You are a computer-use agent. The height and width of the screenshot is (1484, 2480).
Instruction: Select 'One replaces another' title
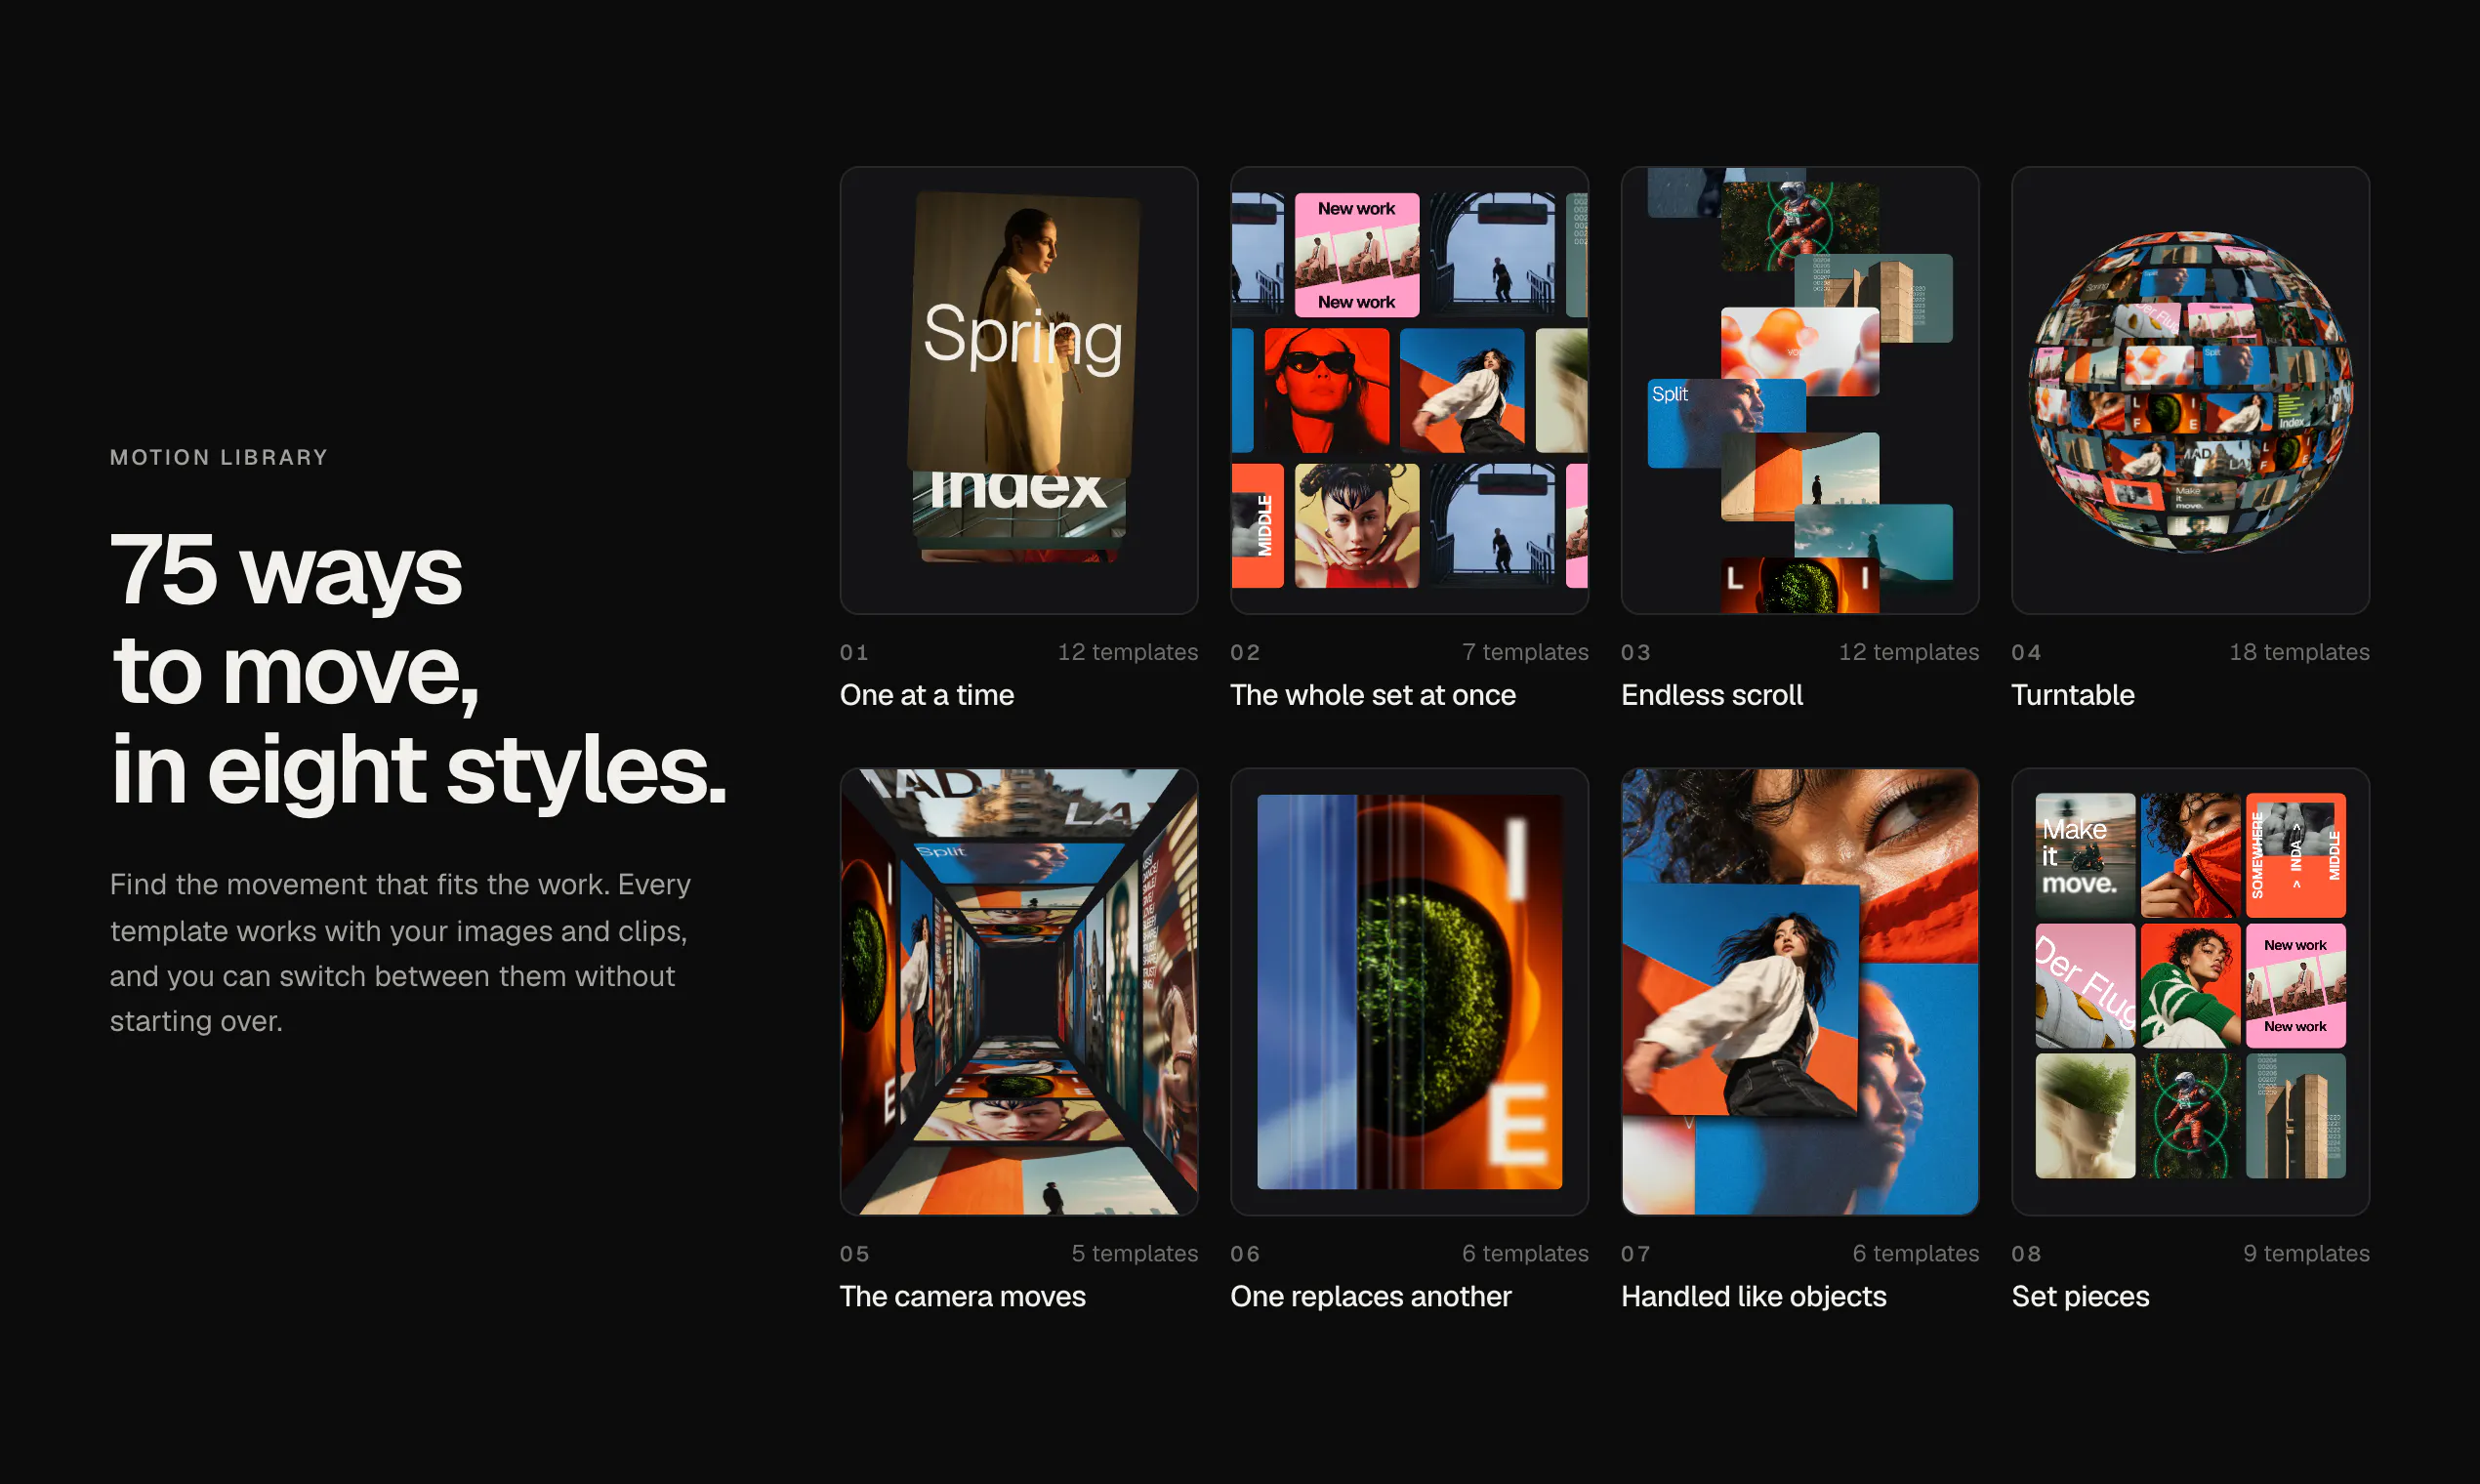[x=1371, y=1296]
